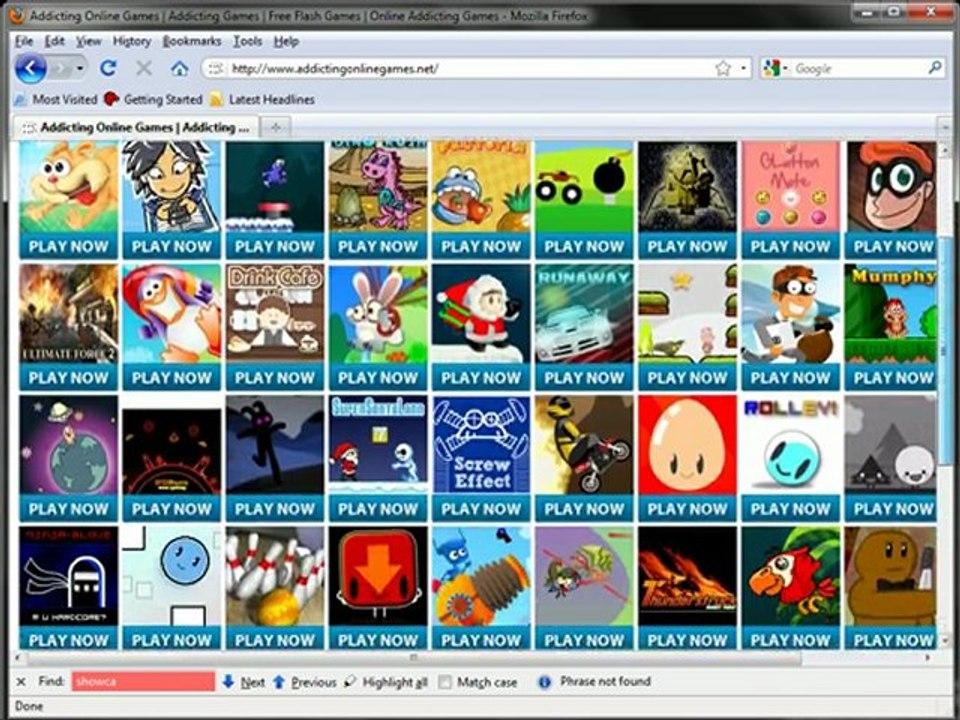Click the horizontal scrollbar thumb
Viewport: 960px width, 720px height.
click(x=414, y=658)
